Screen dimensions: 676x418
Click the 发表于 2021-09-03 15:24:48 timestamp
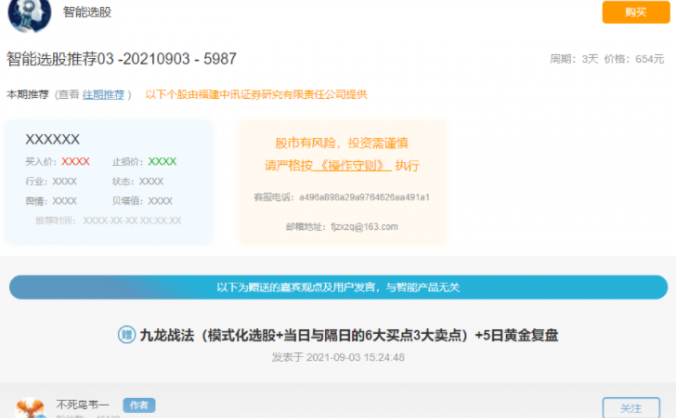pos(338,357)
